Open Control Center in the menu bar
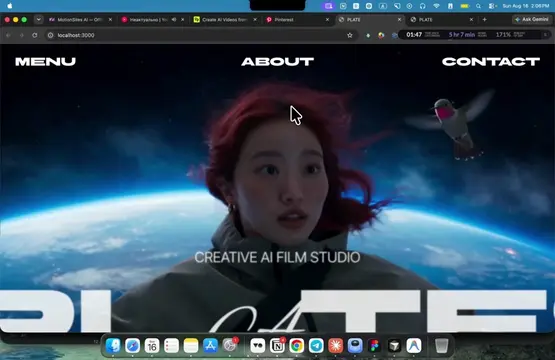 [x=491, y=6]
